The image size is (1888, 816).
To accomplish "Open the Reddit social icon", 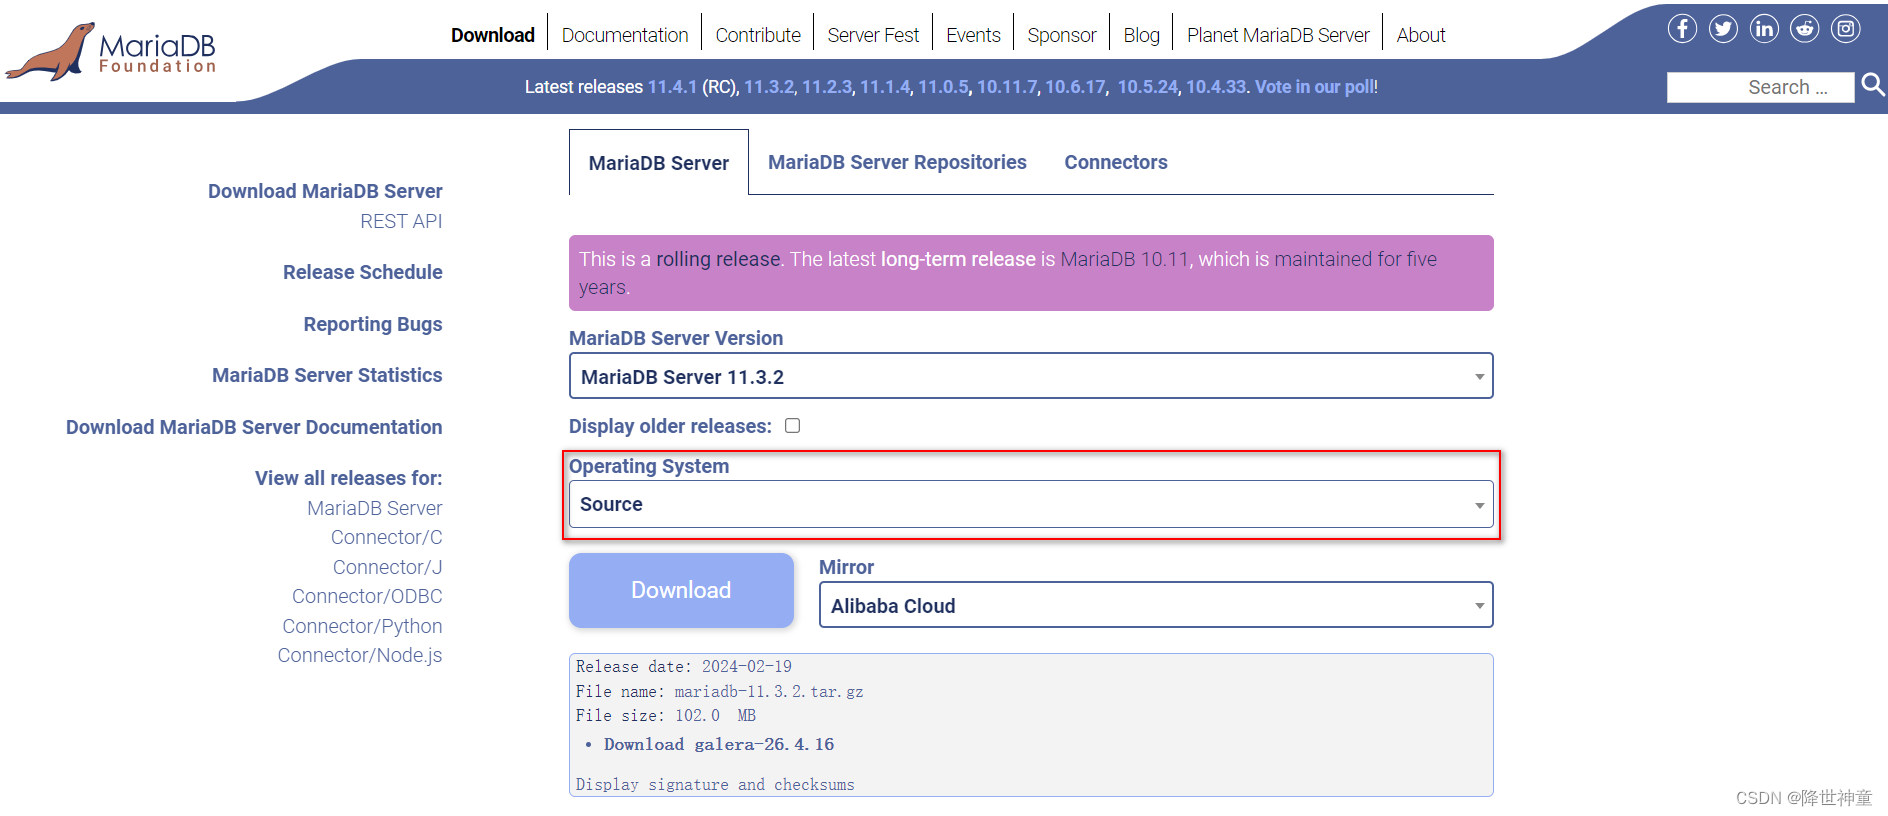I will (1805, 29).
